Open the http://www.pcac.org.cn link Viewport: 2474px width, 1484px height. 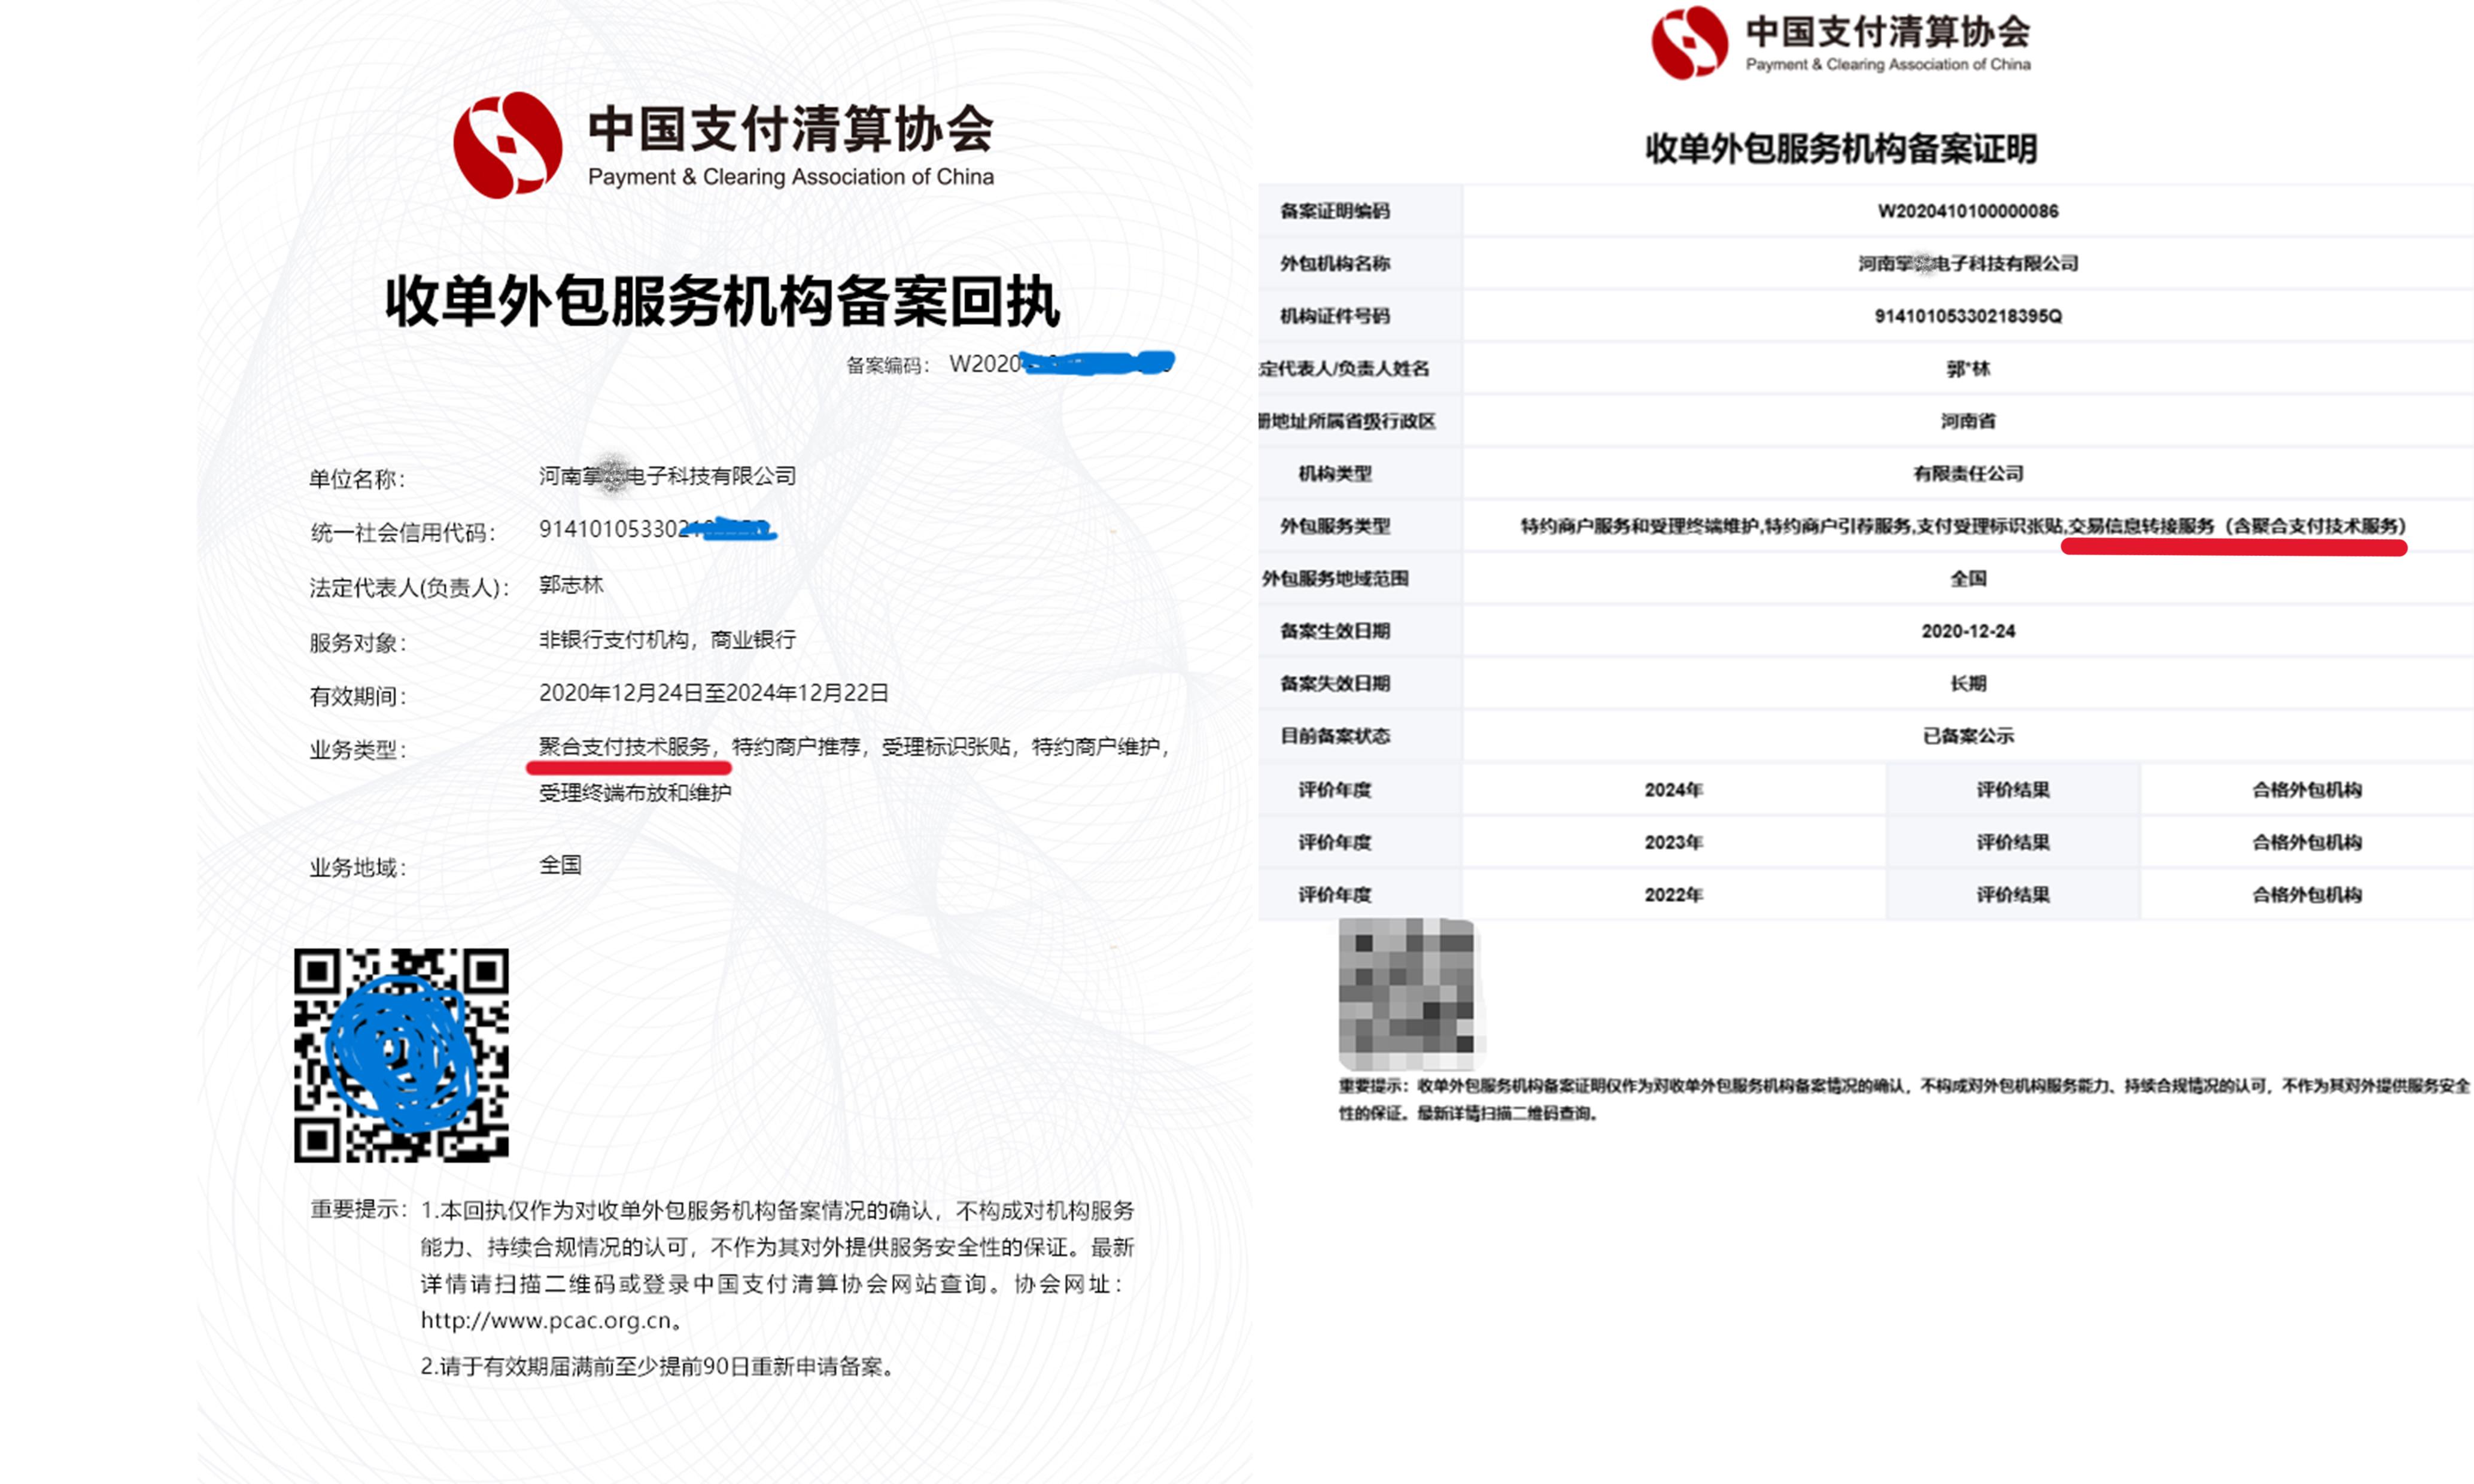click(x=546, y=1320)
